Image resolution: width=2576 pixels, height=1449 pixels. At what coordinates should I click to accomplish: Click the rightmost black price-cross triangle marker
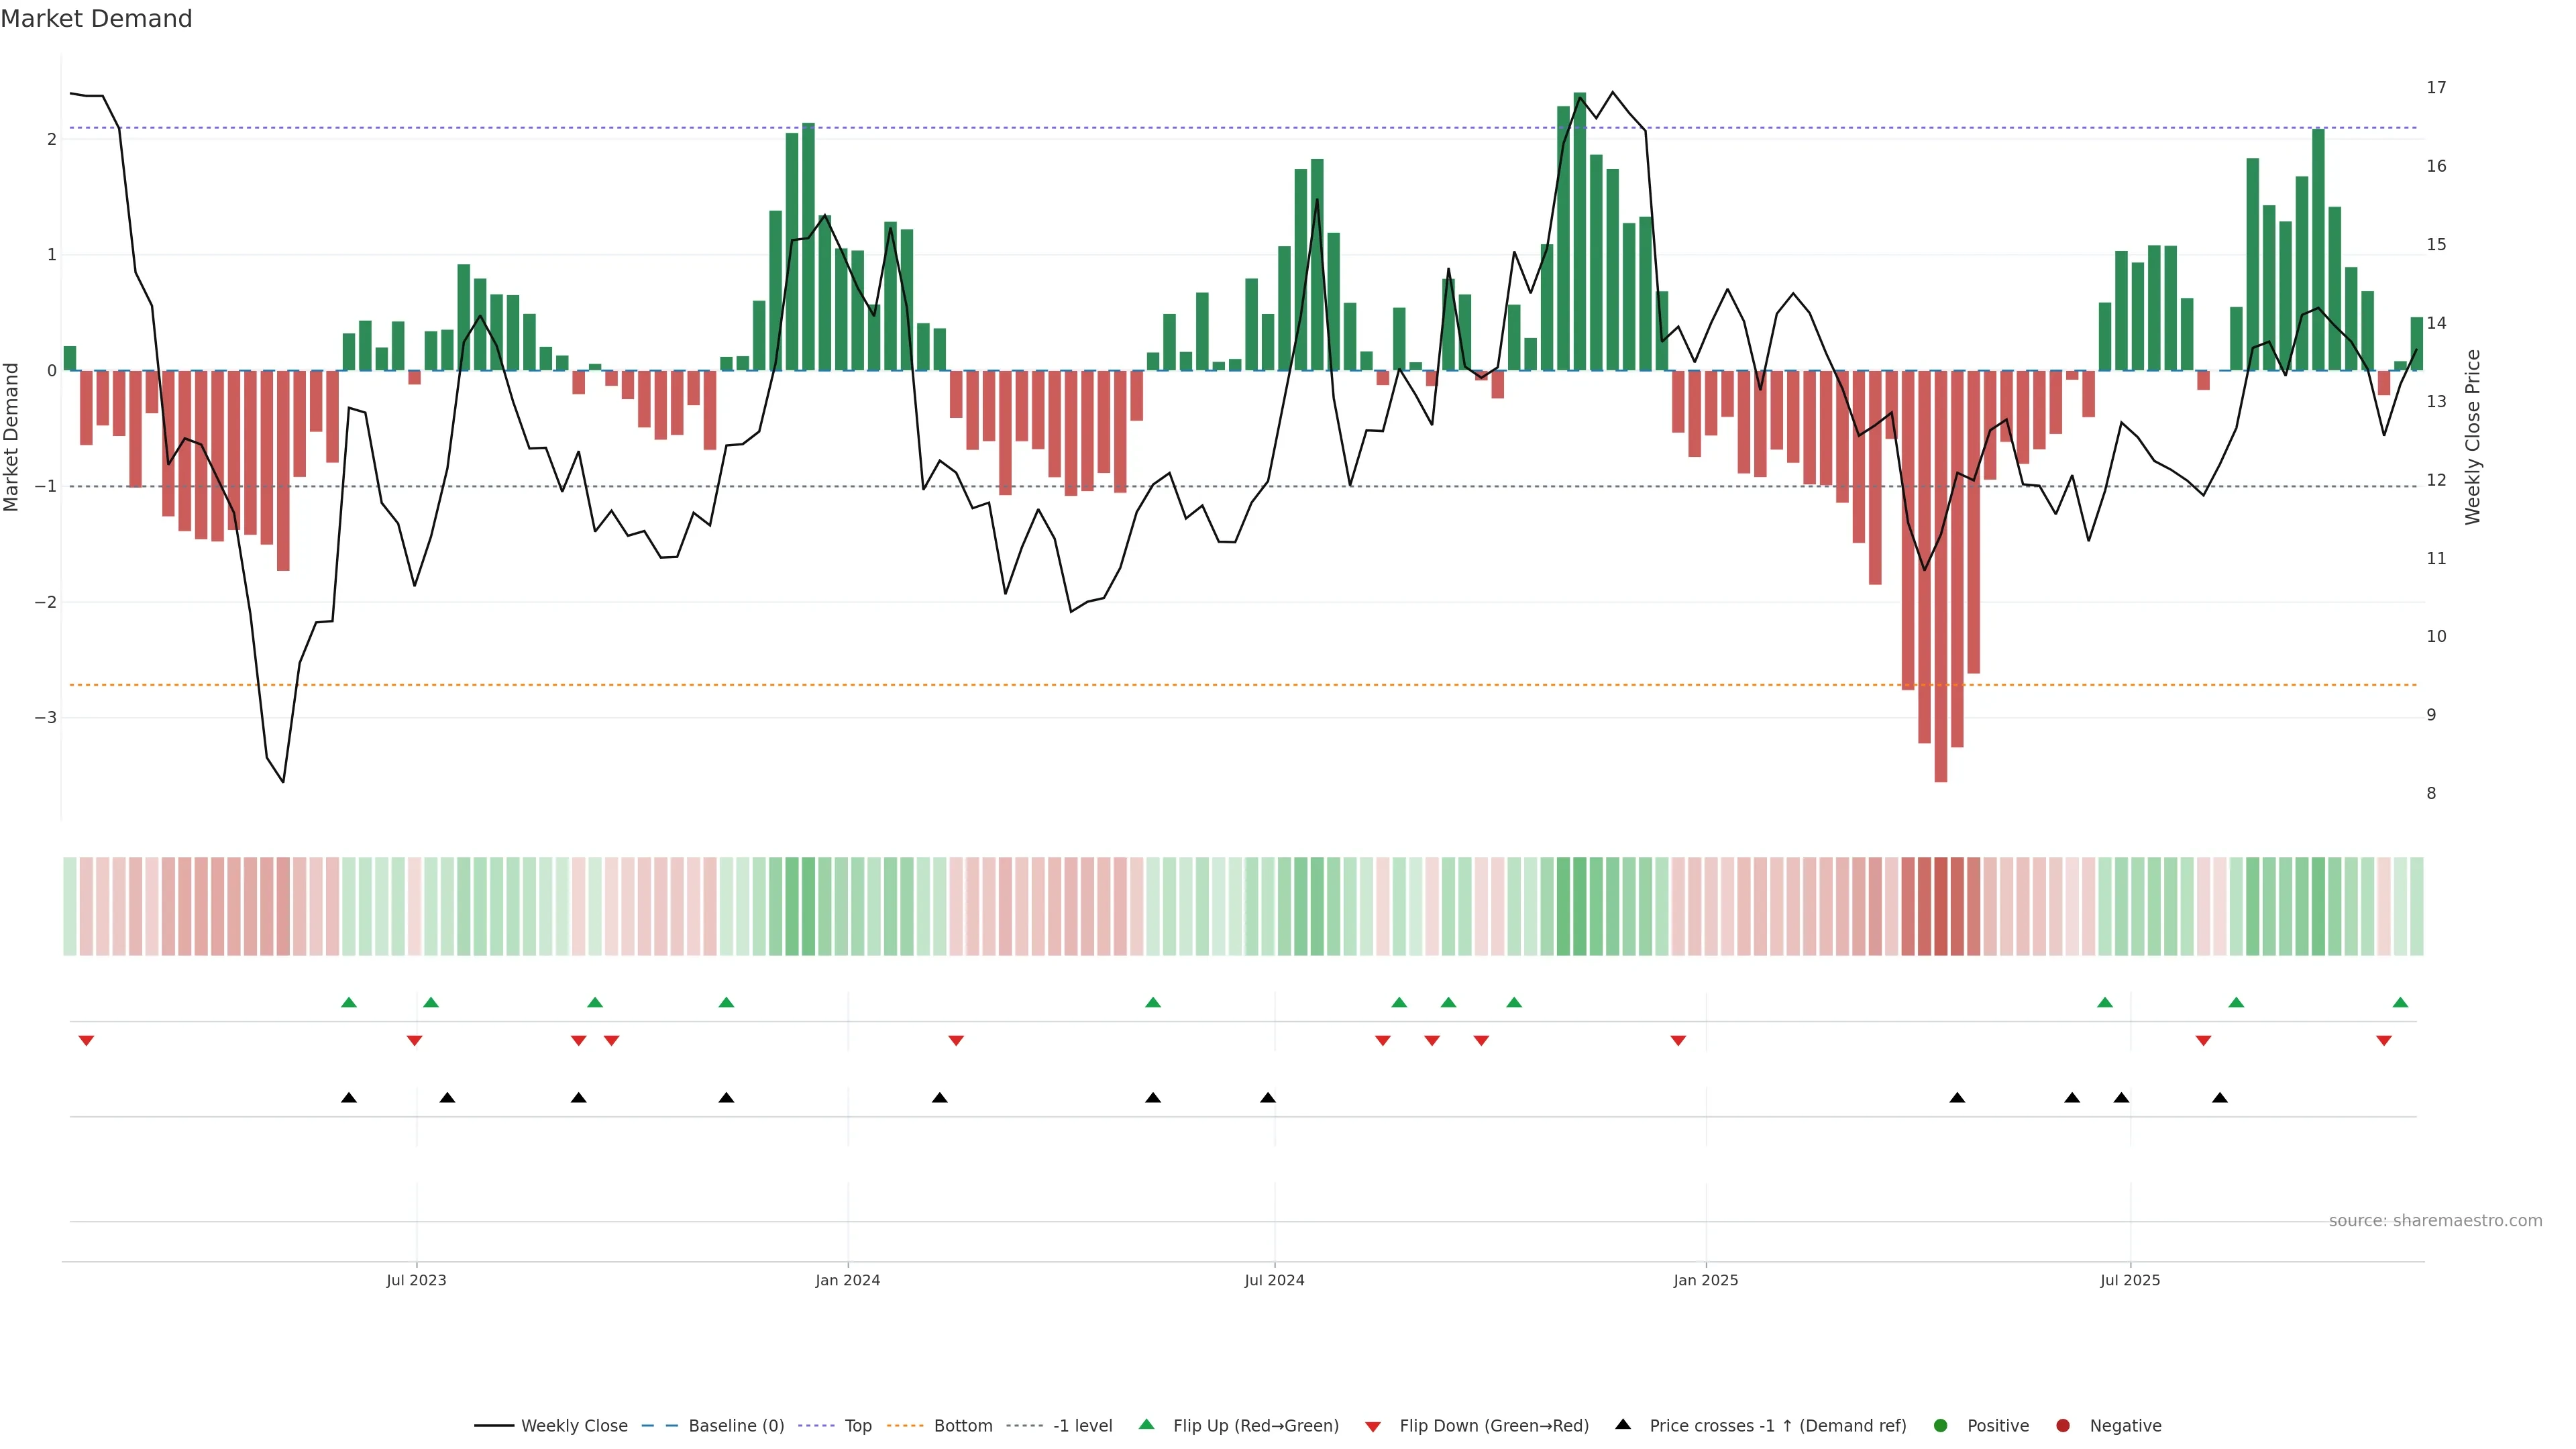point(2220,1098)
